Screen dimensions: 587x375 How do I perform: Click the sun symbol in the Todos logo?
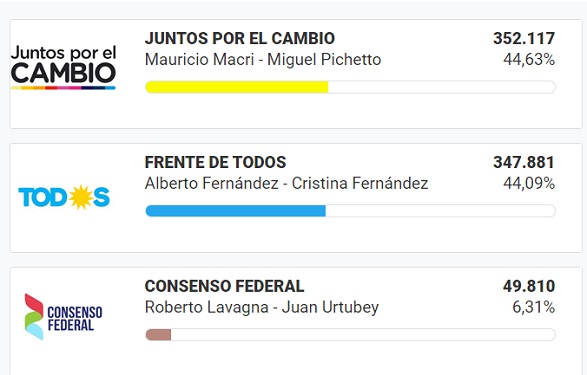[80, 197]
